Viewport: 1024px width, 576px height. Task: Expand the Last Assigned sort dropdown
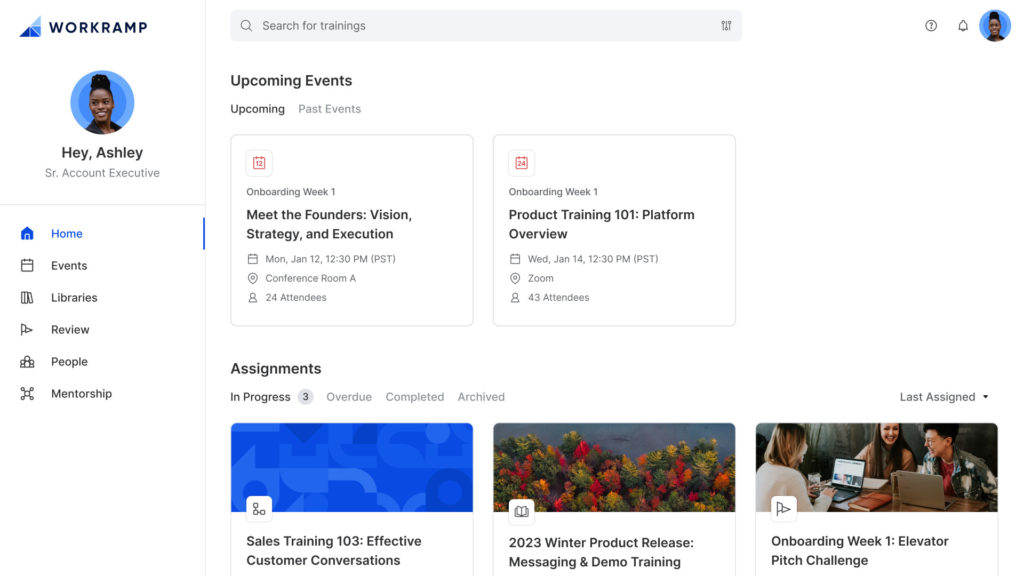coord(944,396)
